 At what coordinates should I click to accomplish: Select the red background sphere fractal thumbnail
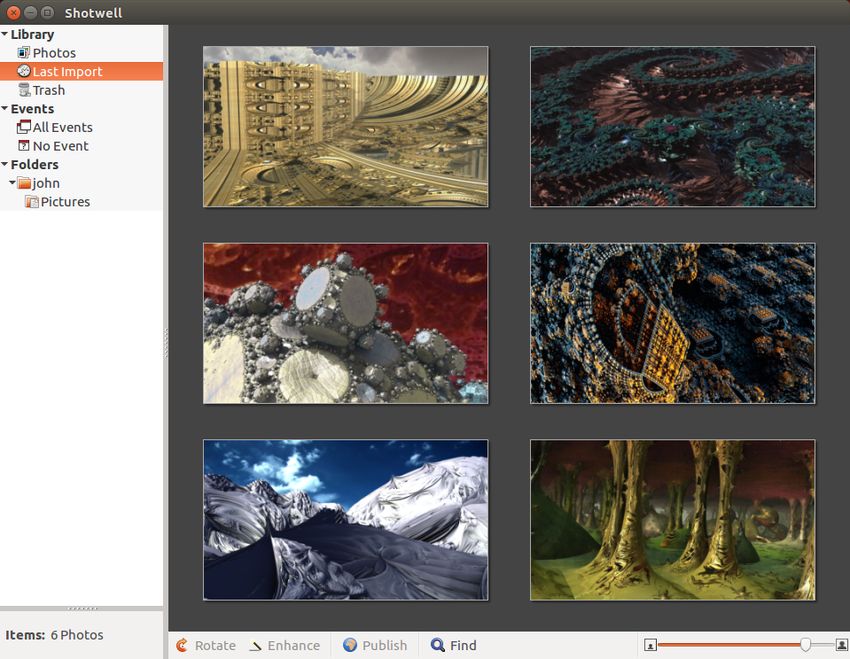(x=346, y=324)
